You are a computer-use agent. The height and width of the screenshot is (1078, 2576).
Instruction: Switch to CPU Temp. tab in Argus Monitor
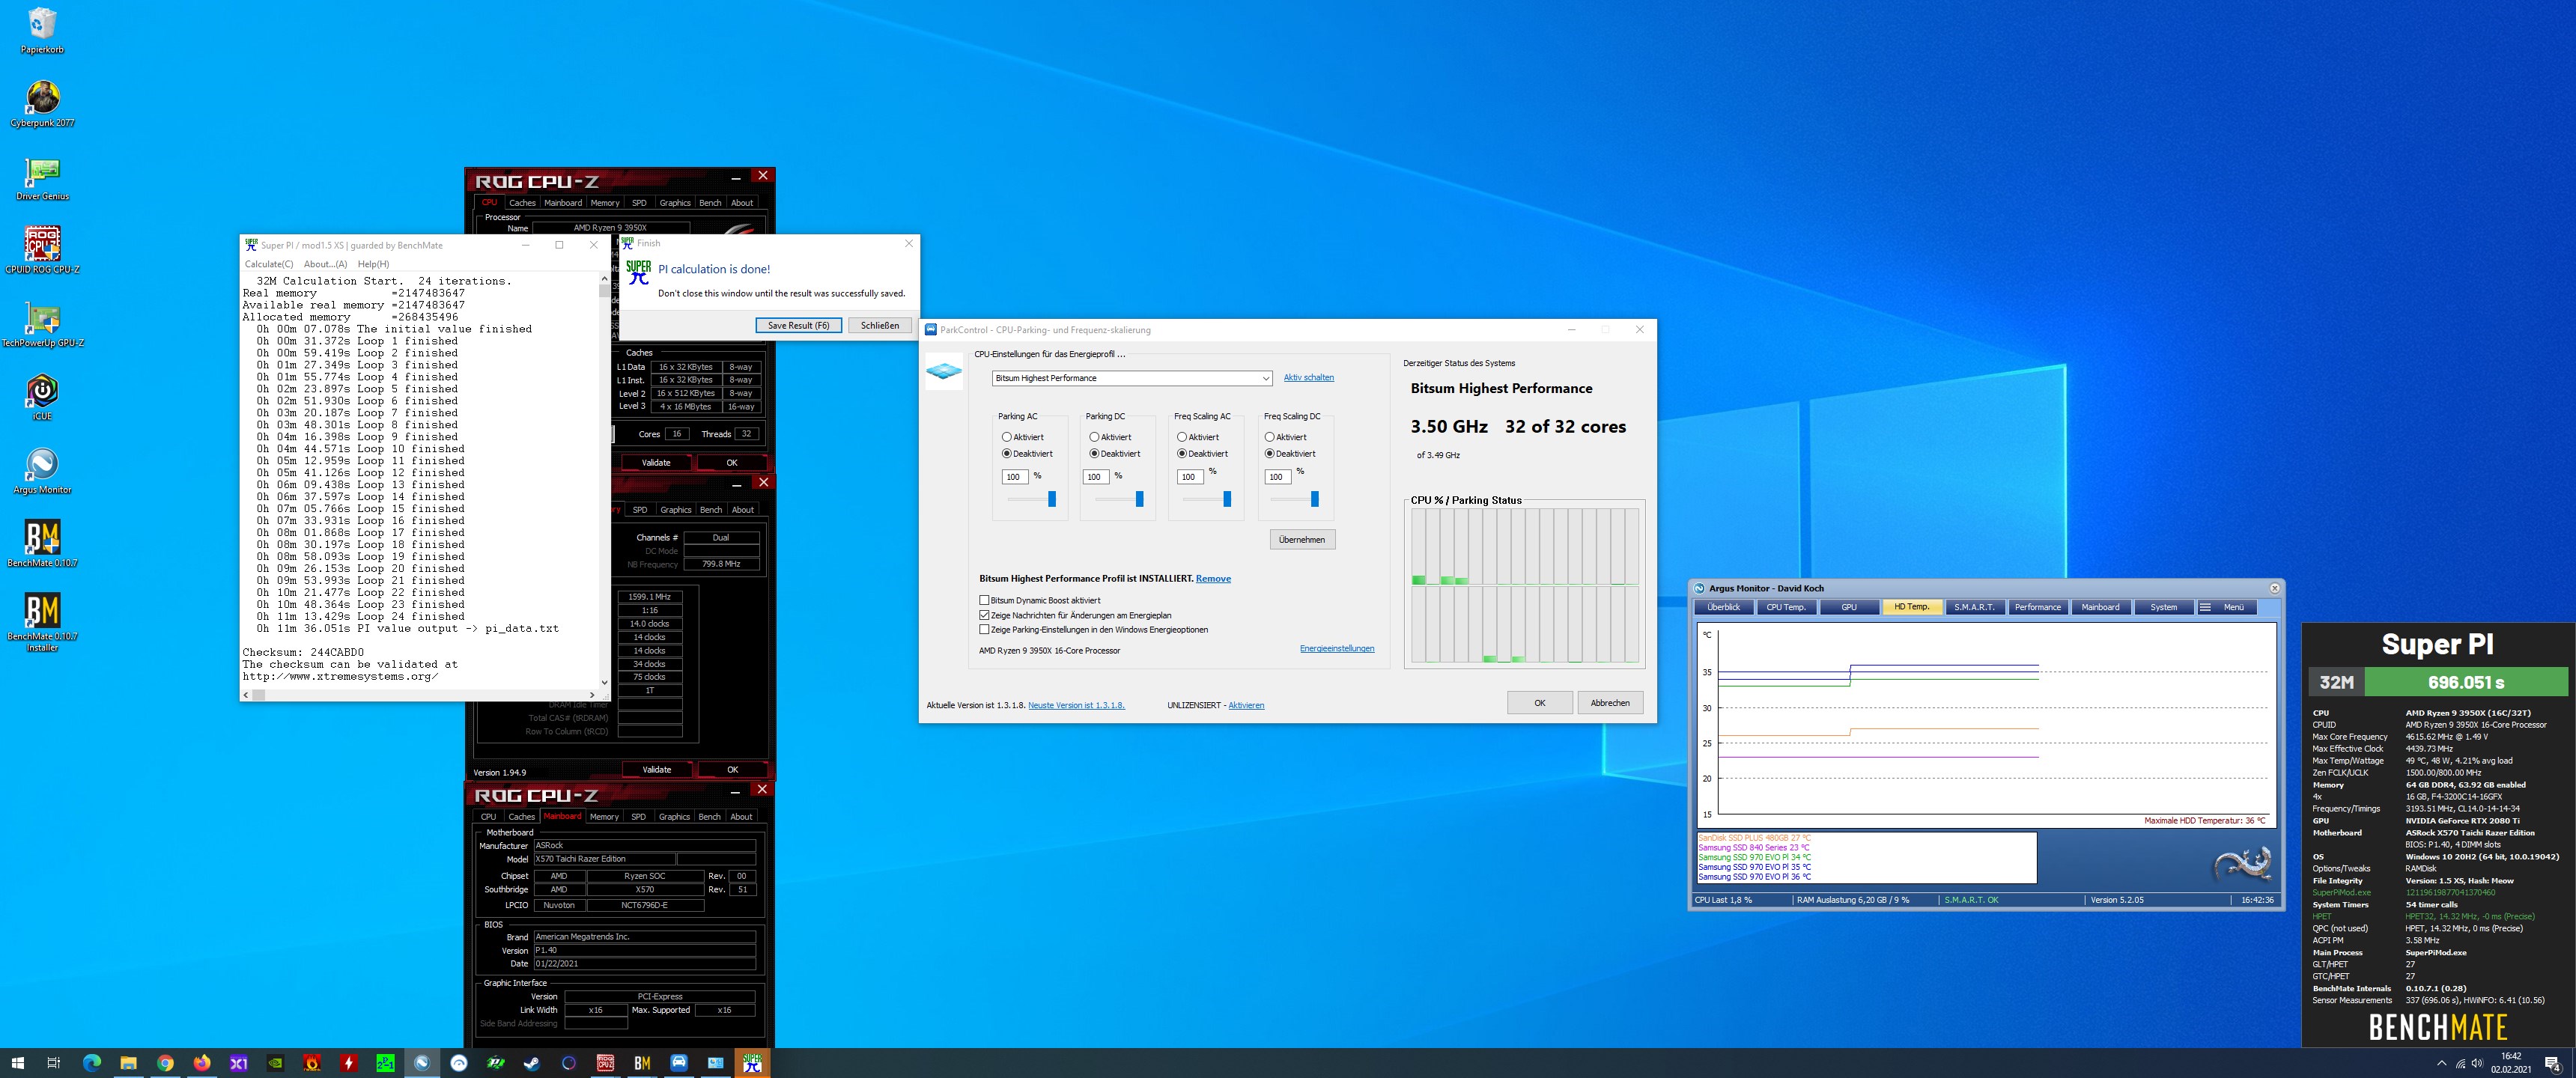pos(1786,607)
